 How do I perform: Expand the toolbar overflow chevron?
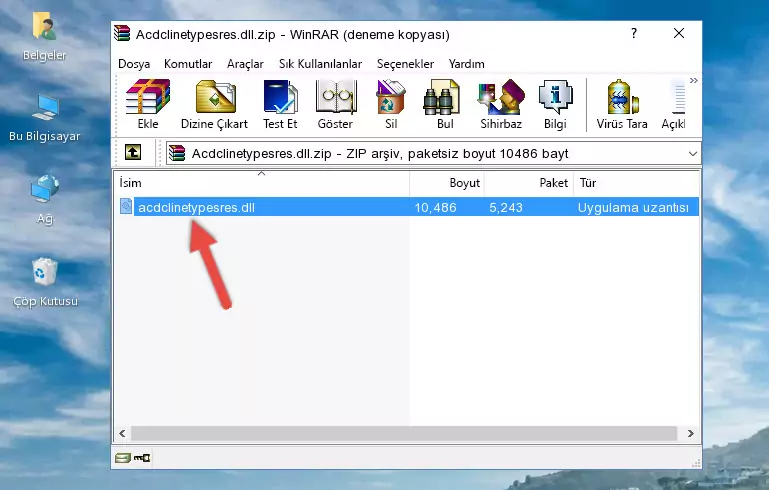(x=693, y=80)
